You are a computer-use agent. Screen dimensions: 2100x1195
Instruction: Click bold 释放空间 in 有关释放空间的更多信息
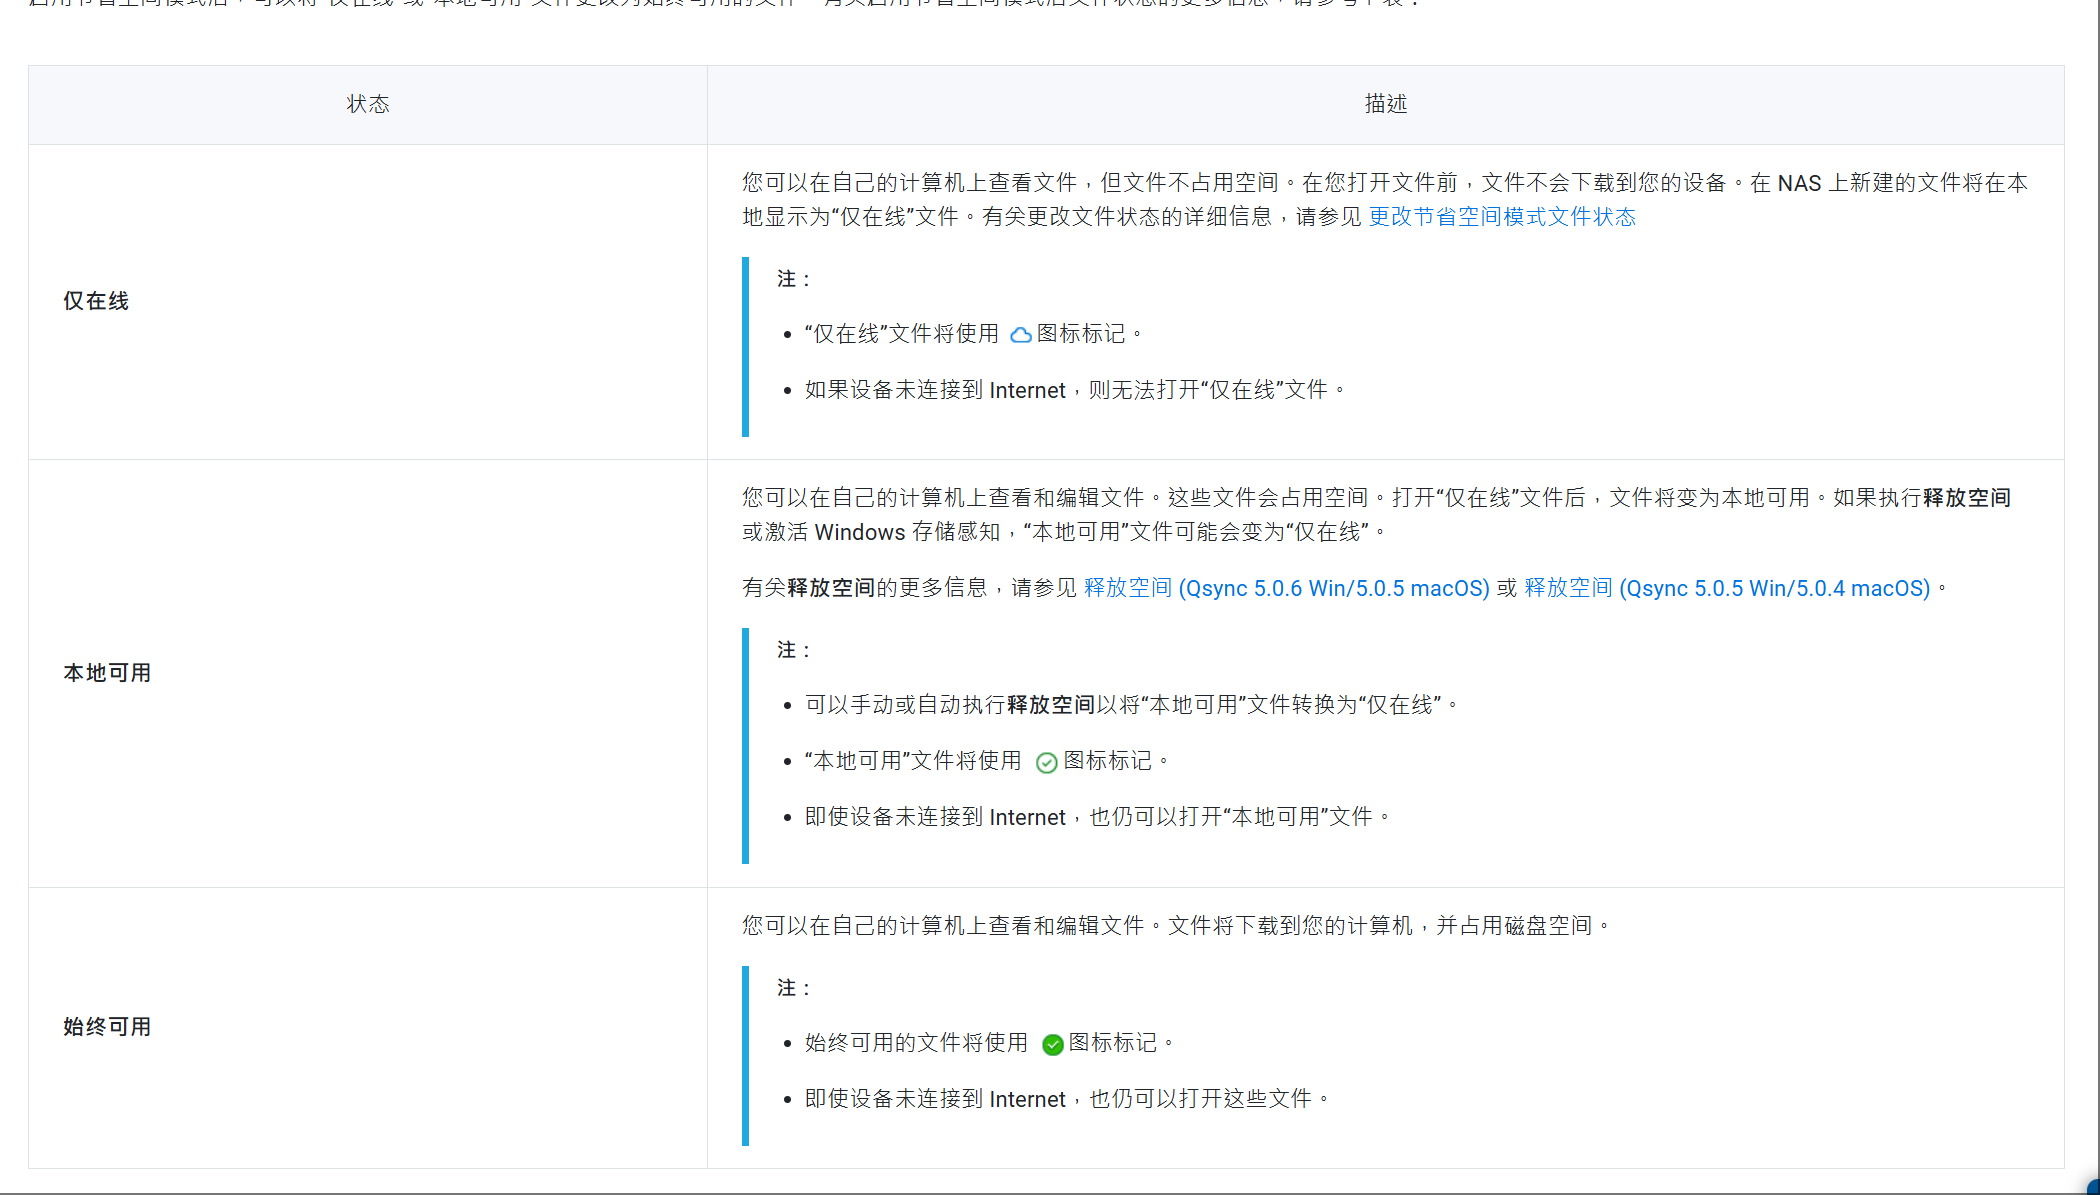[x=831, y=588]
